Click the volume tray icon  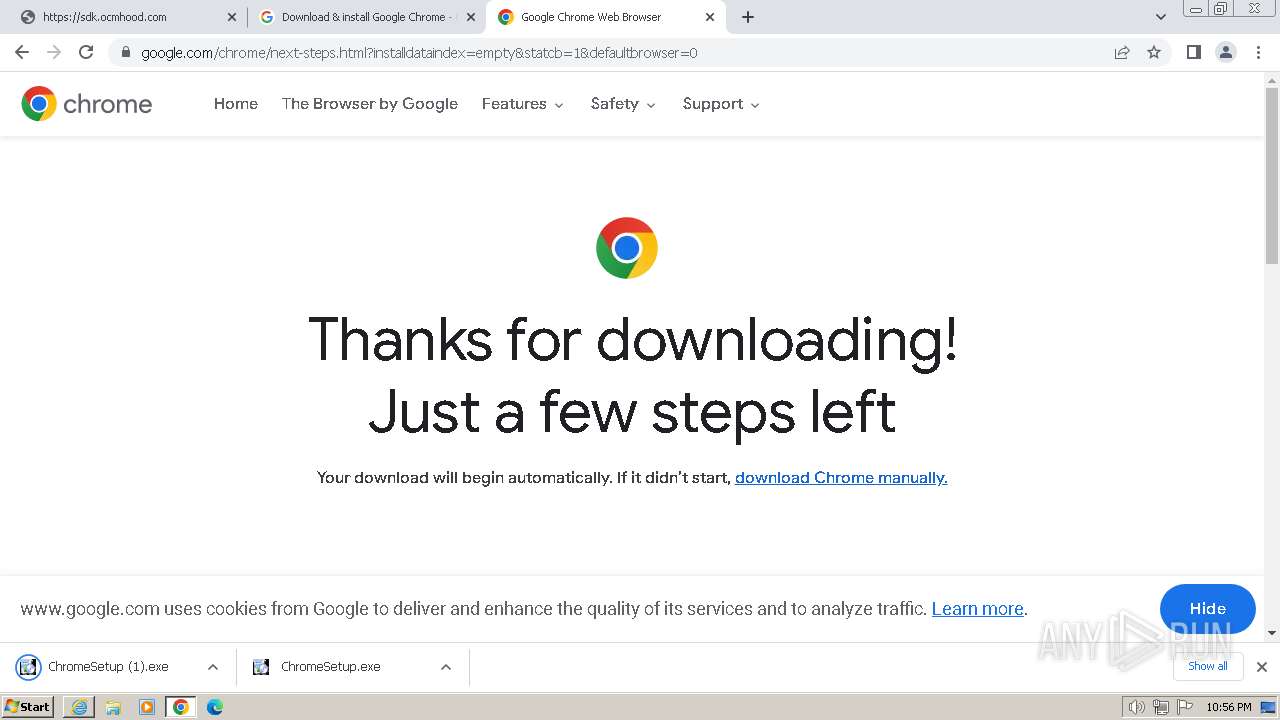[1137, 707]
